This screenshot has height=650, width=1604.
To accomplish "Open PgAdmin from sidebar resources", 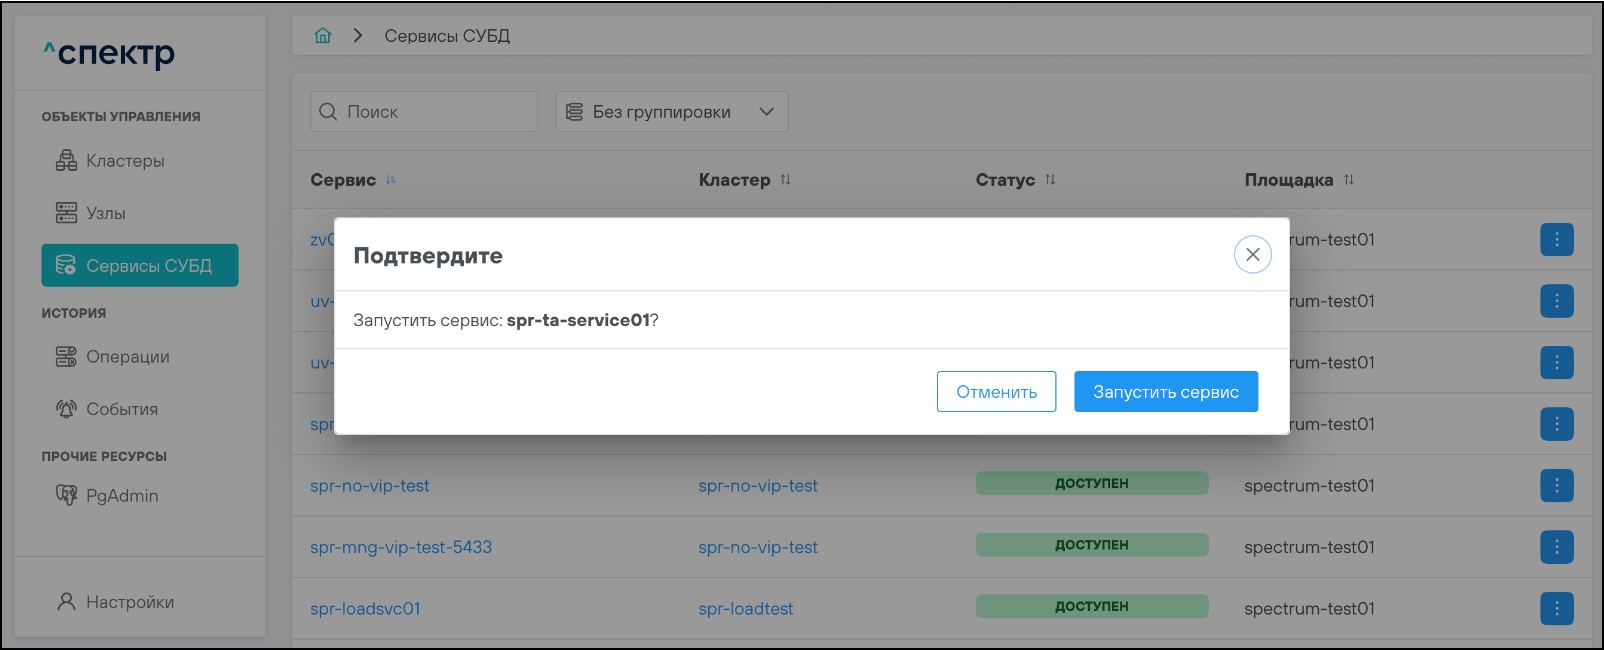I will click(x=122, y=496).
